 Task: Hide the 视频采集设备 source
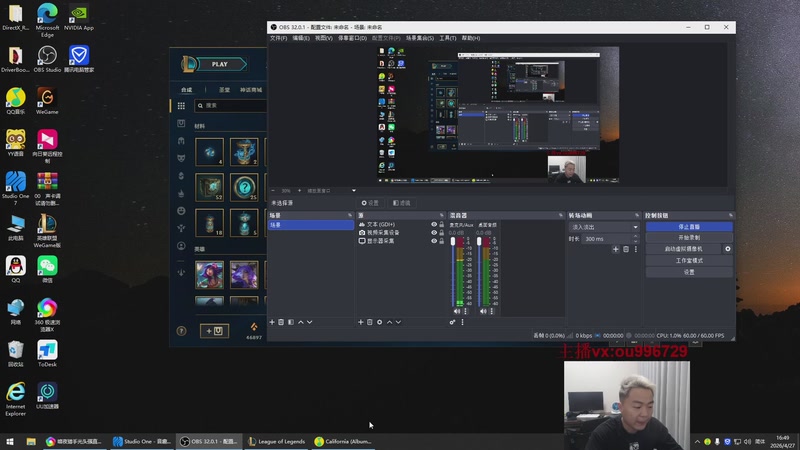(434, 233)
